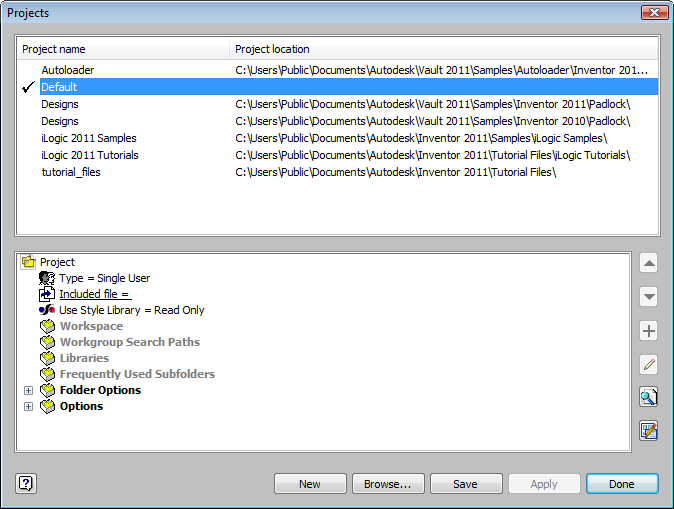Select the Default project row

[x=349, y=87]
